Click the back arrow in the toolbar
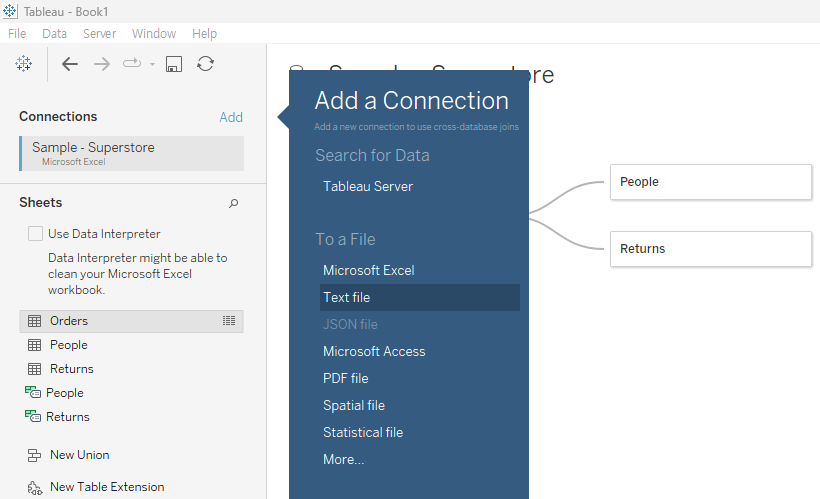 (70, 64)
